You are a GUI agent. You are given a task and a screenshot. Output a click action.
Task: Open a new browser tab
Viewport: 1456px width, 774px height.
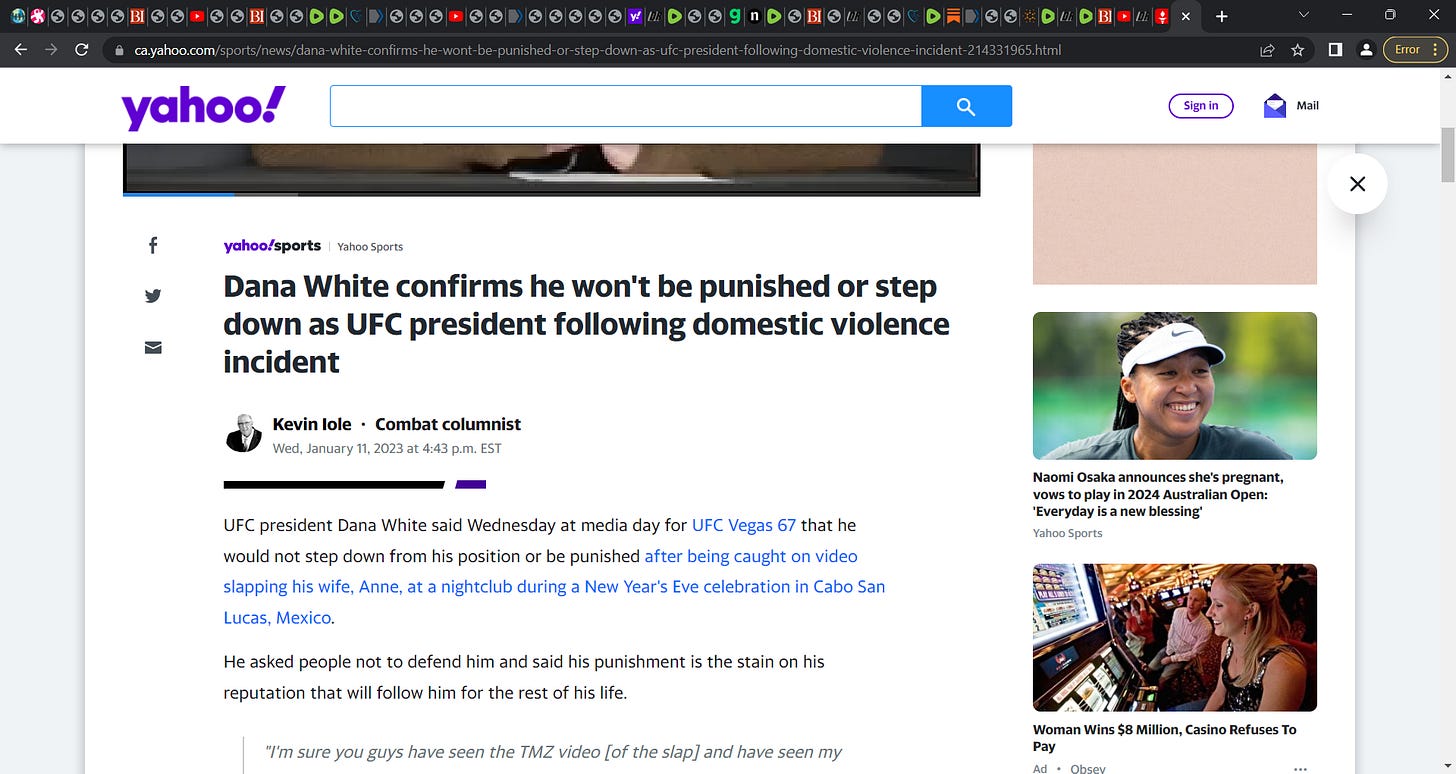tap(1221, 17)
